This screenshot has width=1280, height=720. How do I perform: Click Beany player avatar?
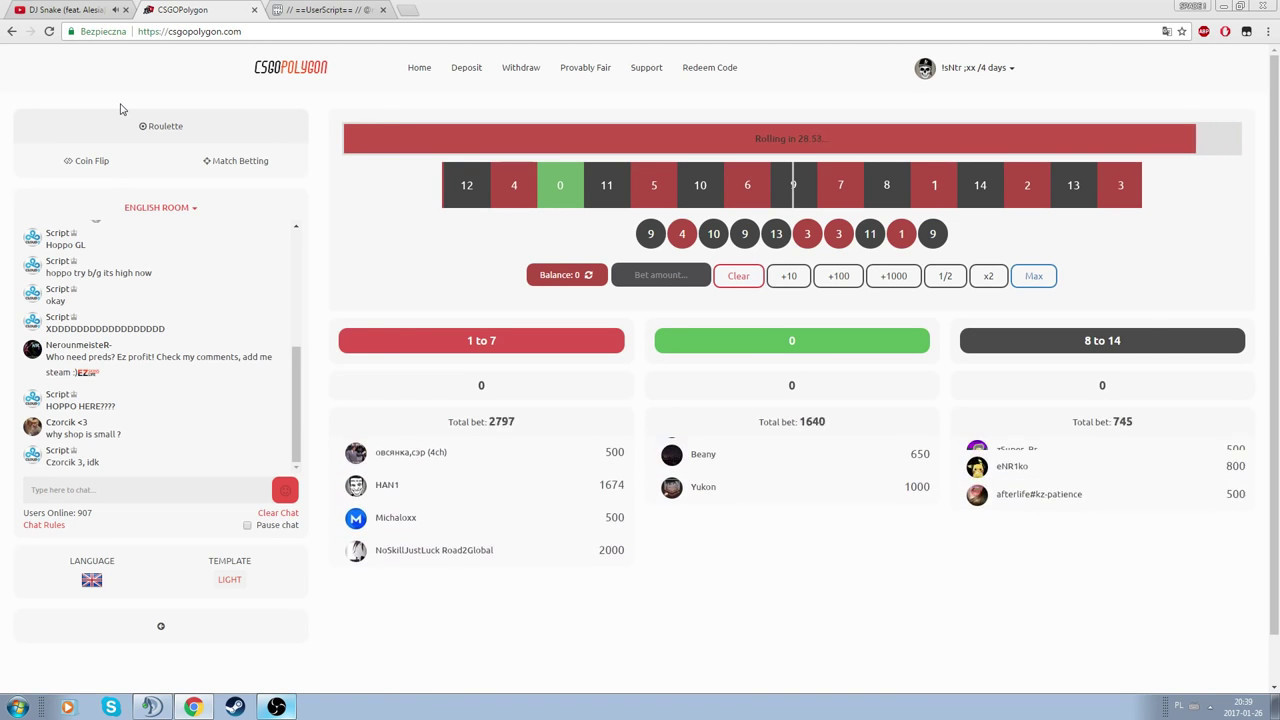point(672,455)
